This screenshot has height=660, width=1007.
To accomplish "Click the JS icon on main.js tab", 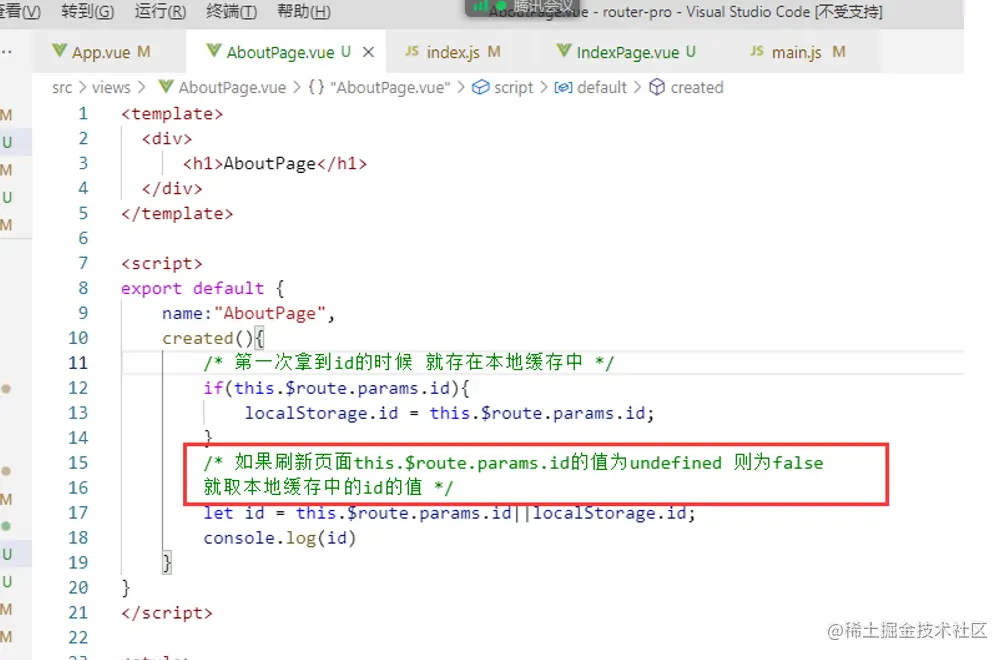I will point(757,51).
